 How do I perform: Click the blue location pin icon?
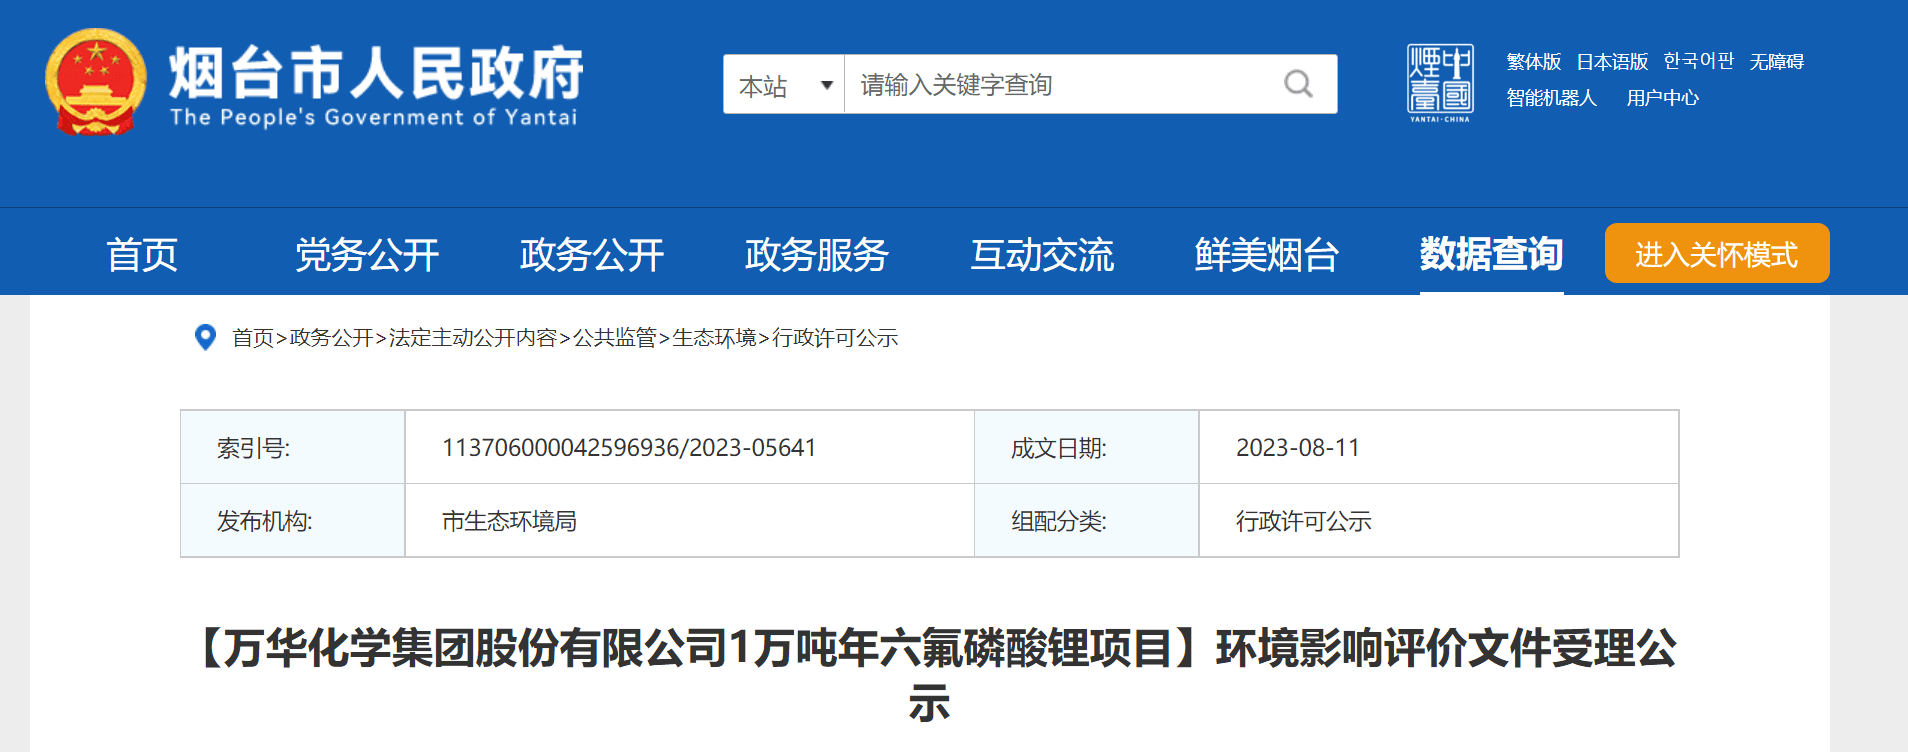pos(205,338)
